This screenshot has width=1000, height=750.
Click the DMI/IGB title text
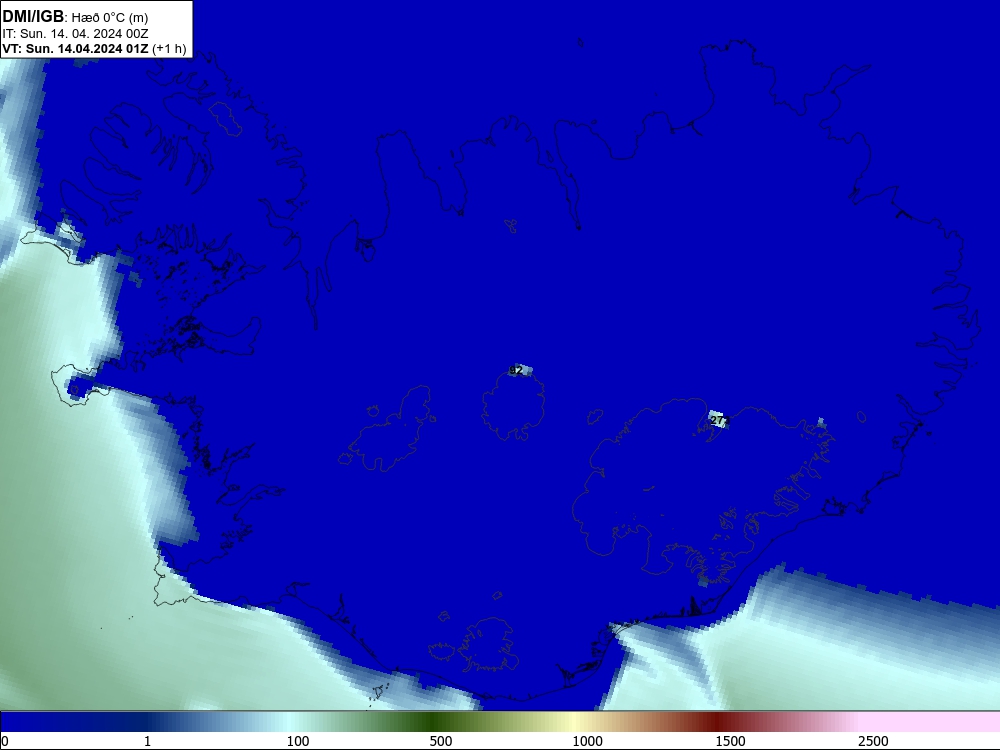[33, 17]
